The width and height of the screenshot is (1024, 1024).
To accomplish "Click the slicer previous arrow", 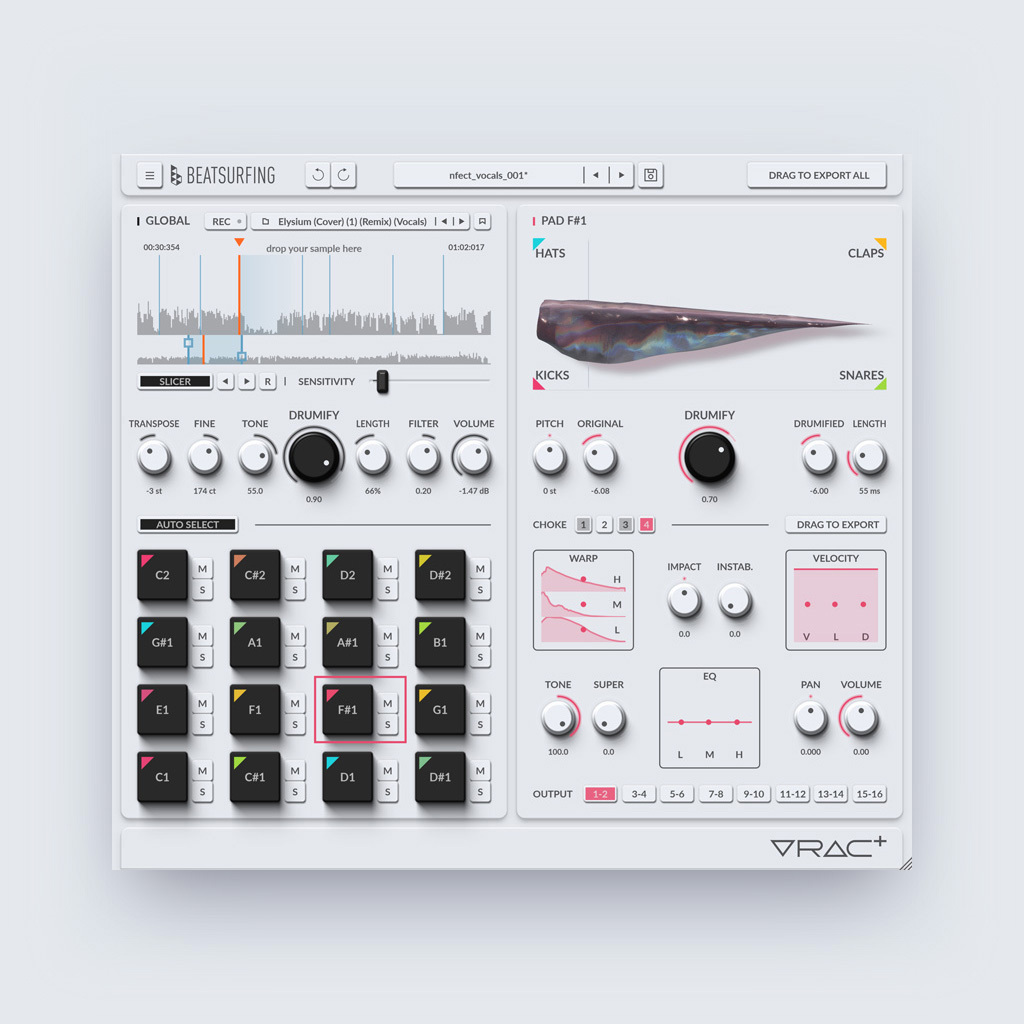I will (225, 381).
